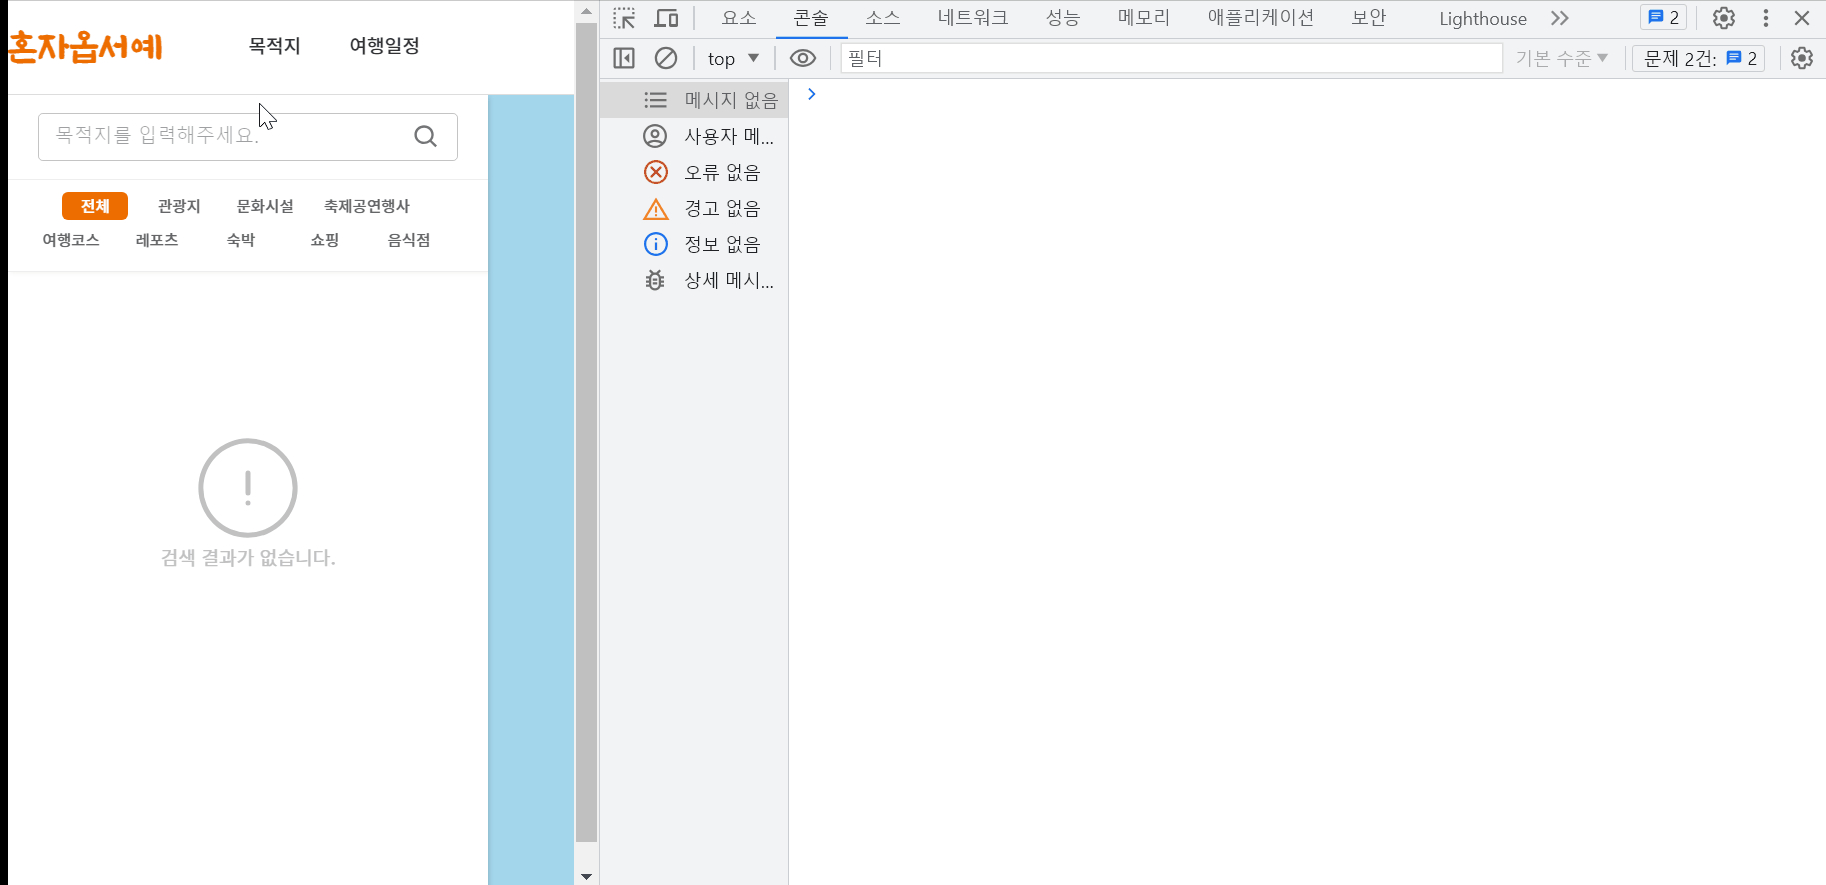Screen dimensions: 1826x885
Task: Select the 문화시설 category filter
Action: click(265, 206)
